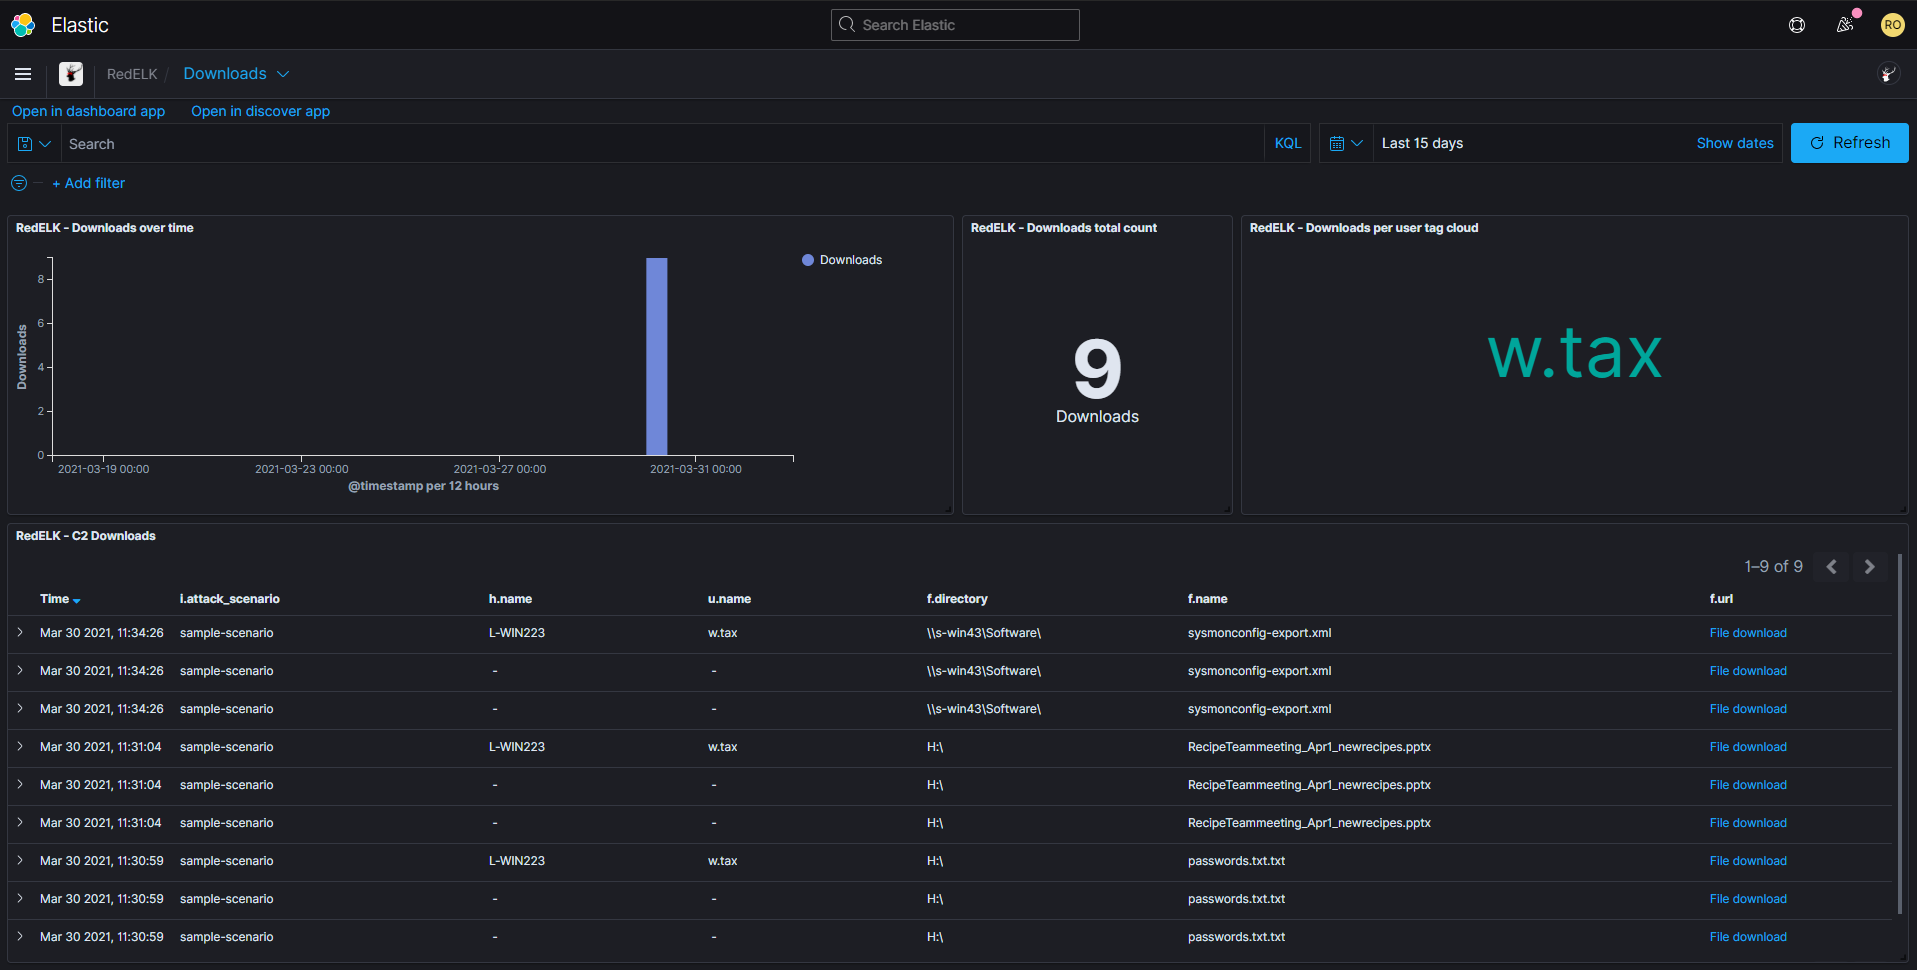Click the RedELK icon at far right of breadcrumb bar
The image size is (1917, 970).
1888,74
